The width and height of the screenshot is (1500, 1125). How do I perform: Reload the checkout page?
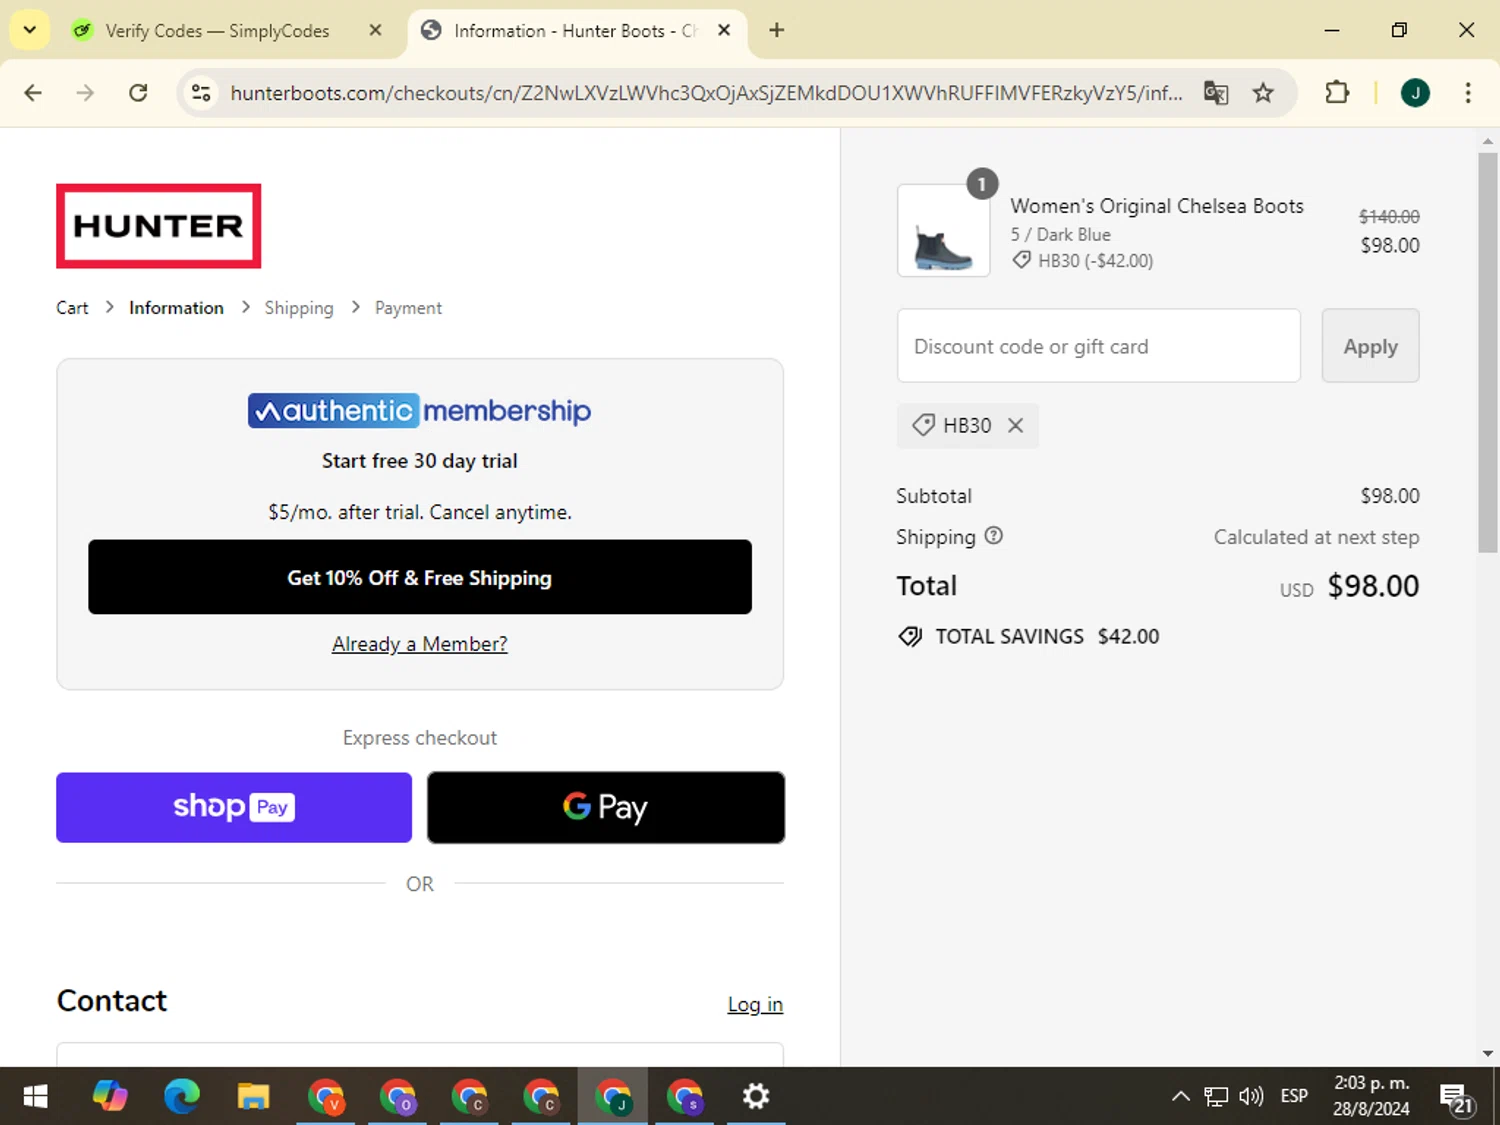coord(138,93)
